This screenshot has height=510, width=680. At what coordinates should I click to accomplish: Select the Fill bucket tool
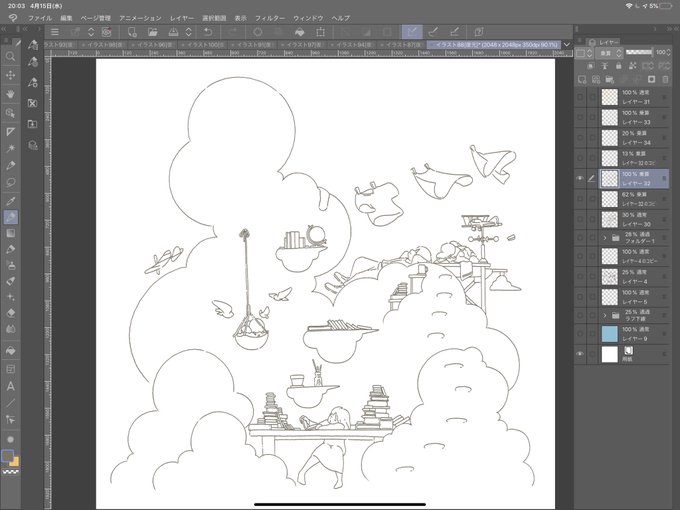pos(10,350)
